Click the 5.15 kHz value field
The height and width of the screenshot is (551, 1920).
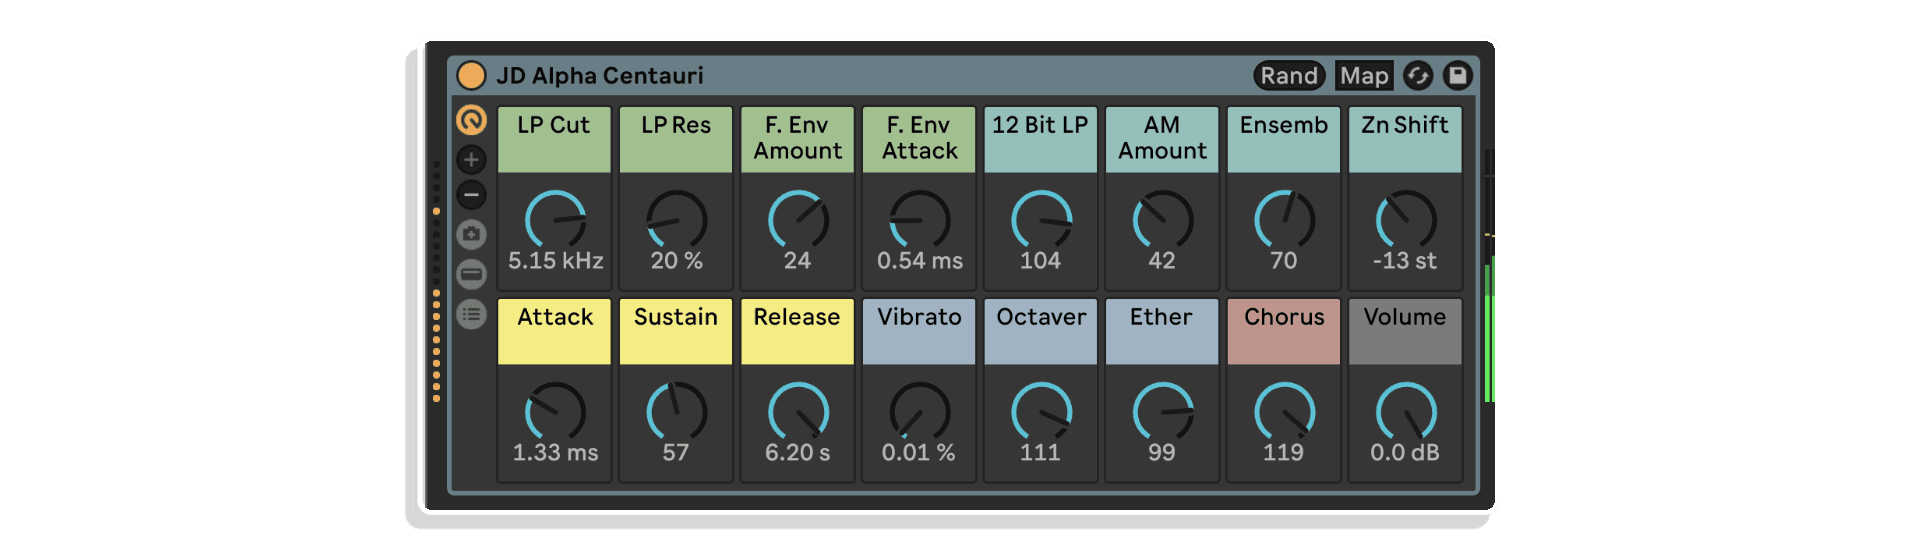(555, 261)
